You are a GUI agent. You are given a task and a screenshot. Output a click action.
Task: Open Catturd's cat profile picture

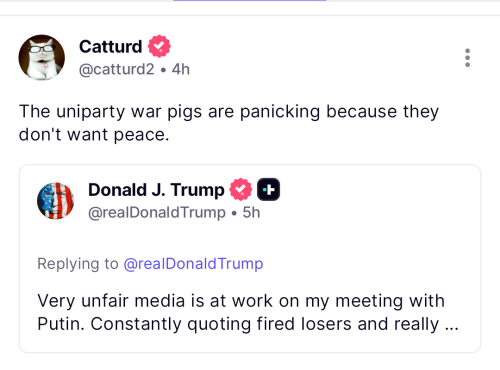42,57
